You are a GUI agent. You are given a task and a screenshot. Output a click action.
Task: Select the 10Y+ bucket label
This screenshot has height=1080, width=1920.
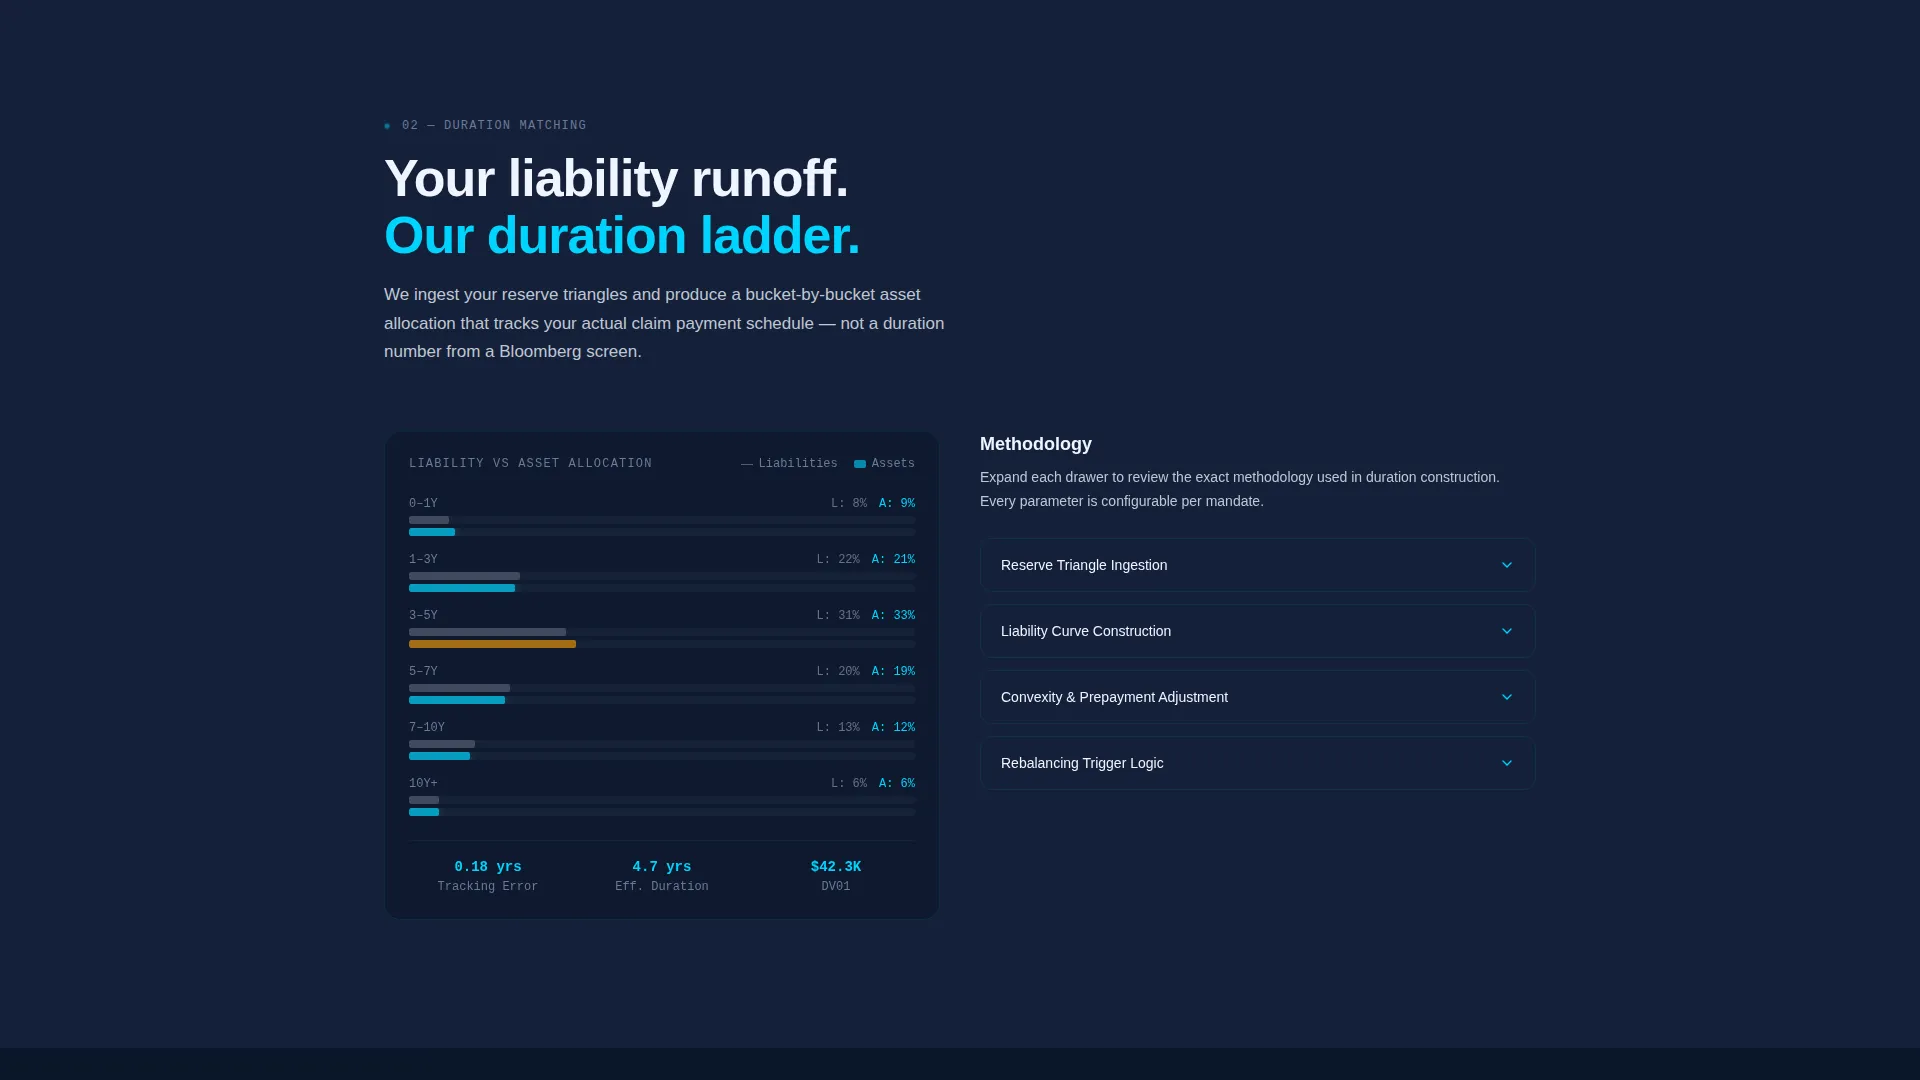tap(423, 784)
